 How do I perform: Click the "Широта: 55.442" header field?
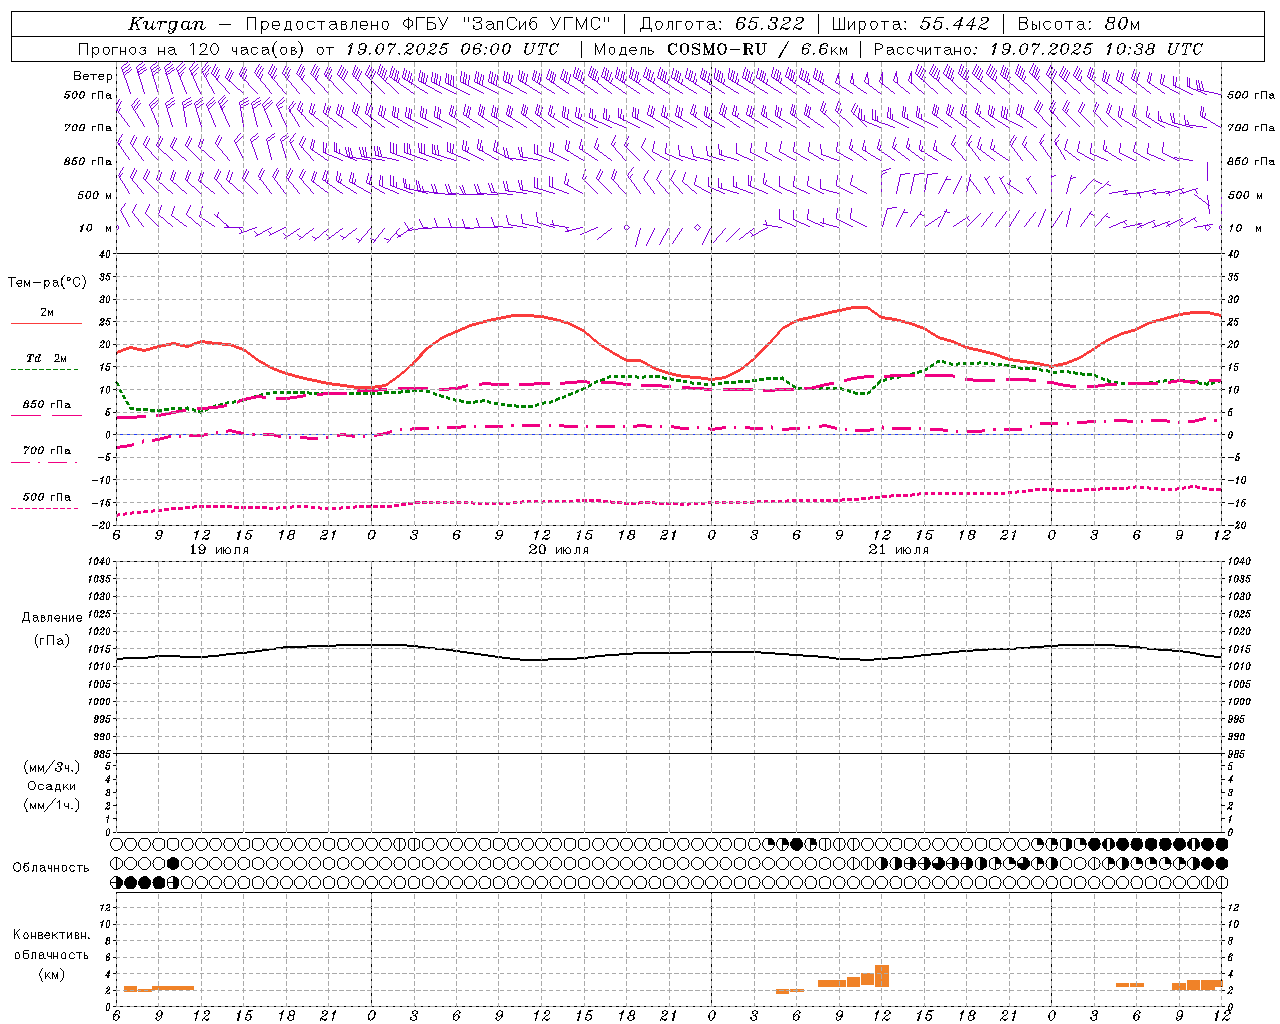tap(910, 24)
